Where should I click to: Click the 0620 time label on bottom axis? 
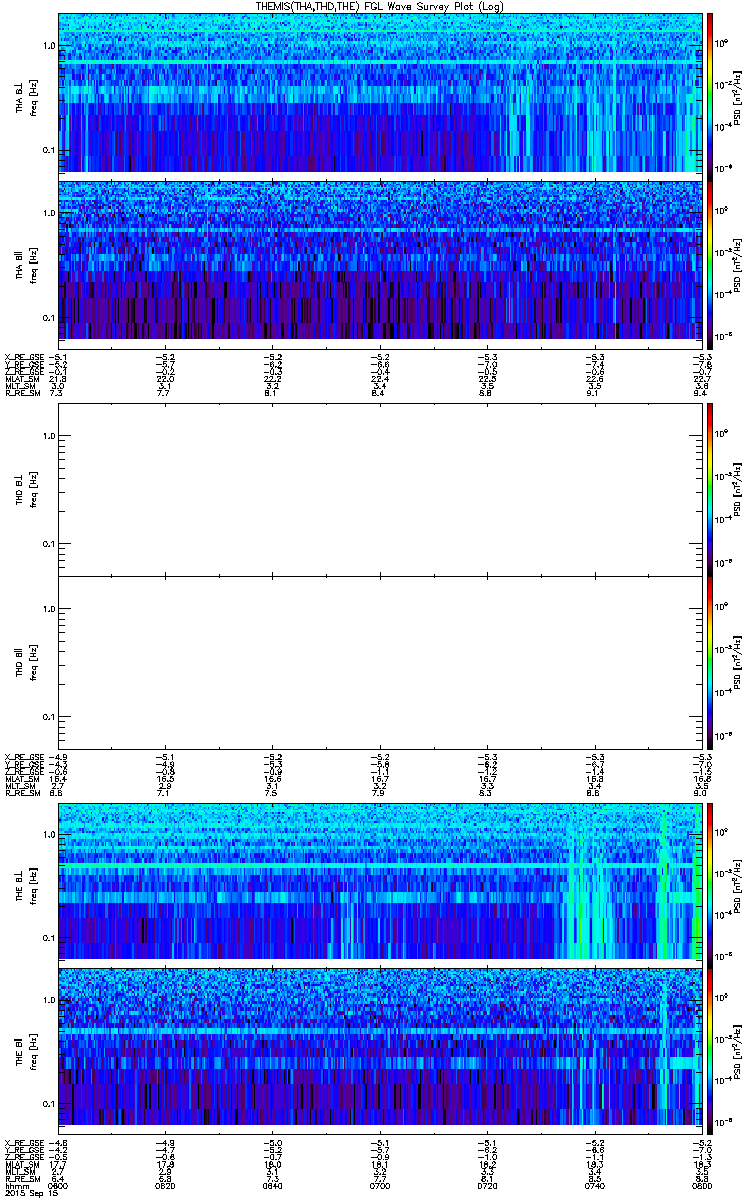pos(165,1185)
